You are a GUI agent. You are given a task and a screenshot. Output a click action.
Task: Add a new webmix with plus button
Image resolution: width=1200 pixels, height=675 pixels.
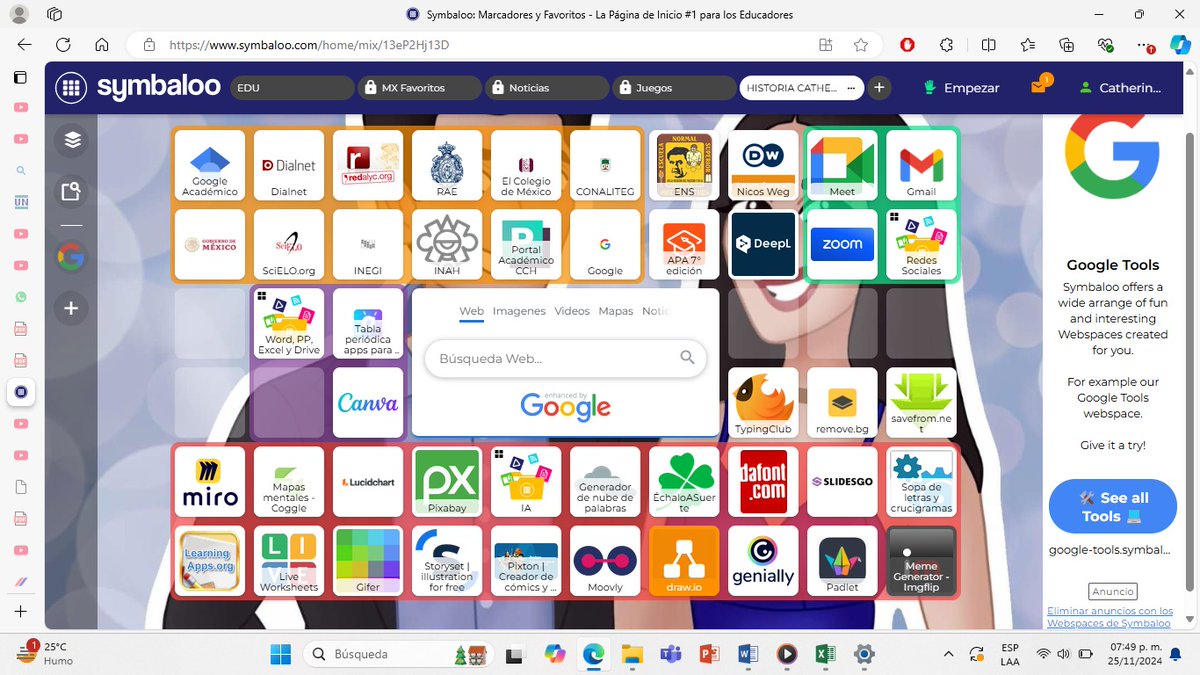click(879, 88)
